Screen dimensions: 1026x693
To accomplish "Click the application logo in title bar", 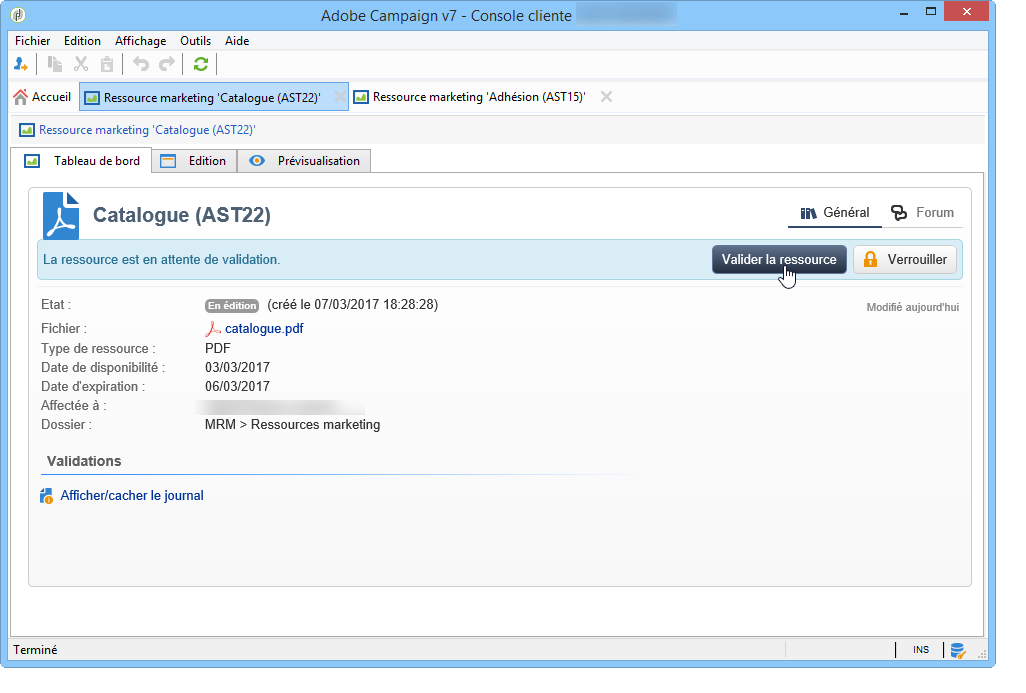I will click(x=18, y=14).
